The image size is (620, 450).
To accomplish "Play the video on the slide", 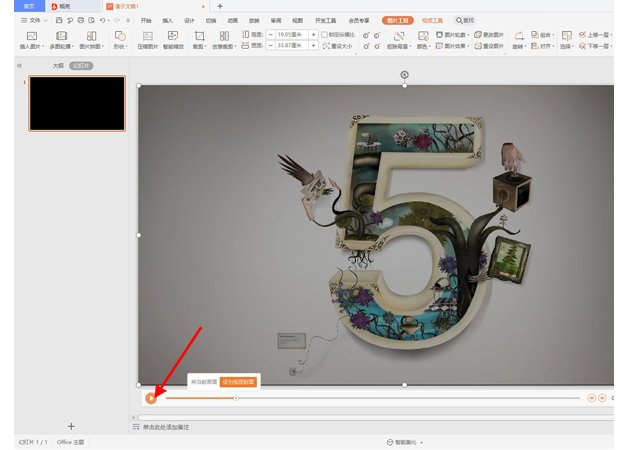I will tap(150, 397).
